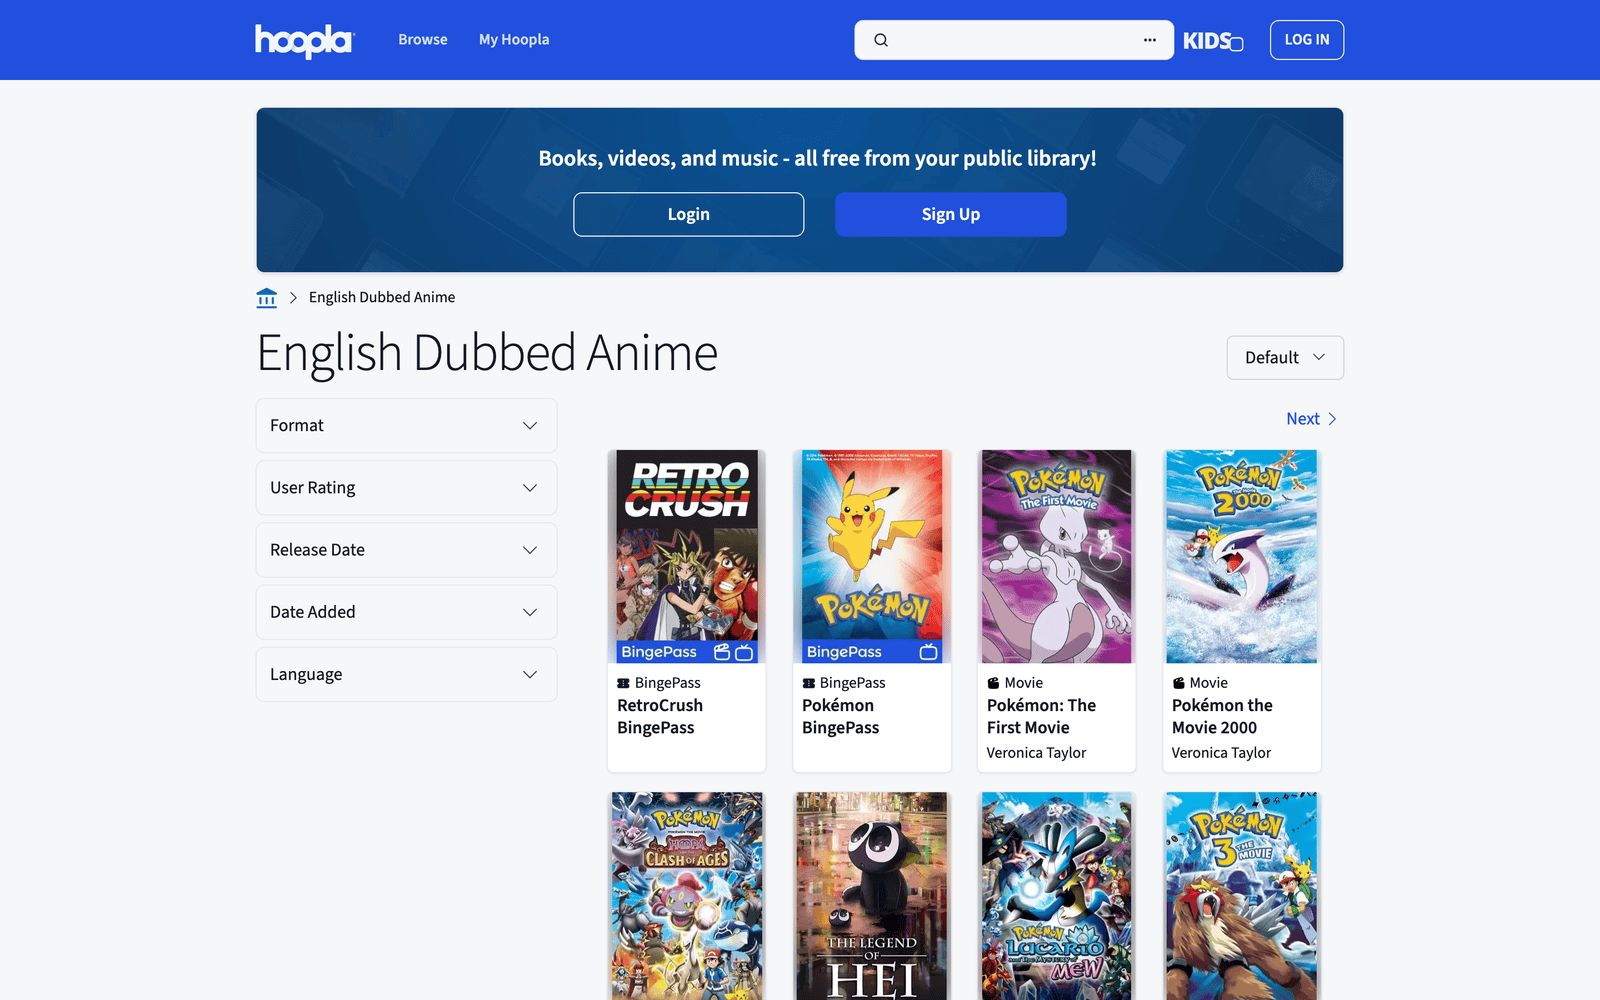Expand the User Rating filter

[x=406, y=488]
